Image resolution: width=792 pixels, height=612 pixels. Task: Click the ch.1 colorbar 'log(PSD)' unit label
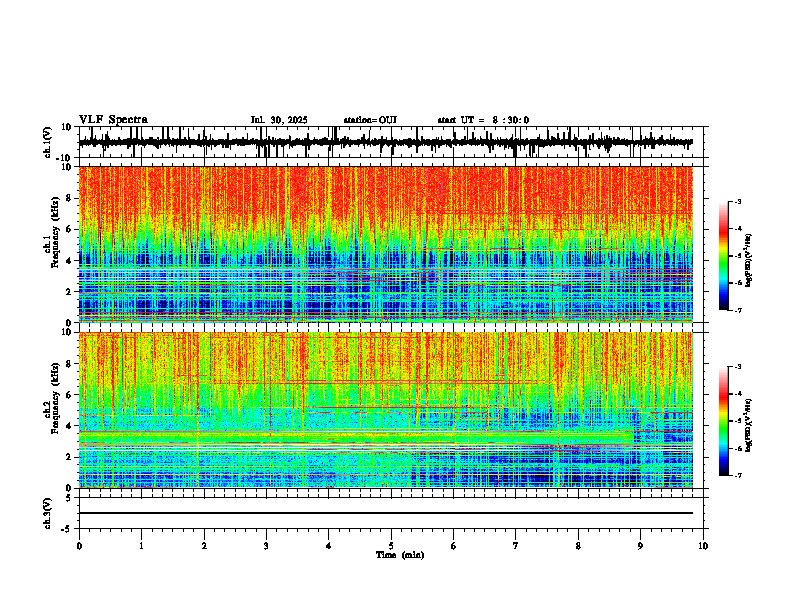[x=749, y=261]
